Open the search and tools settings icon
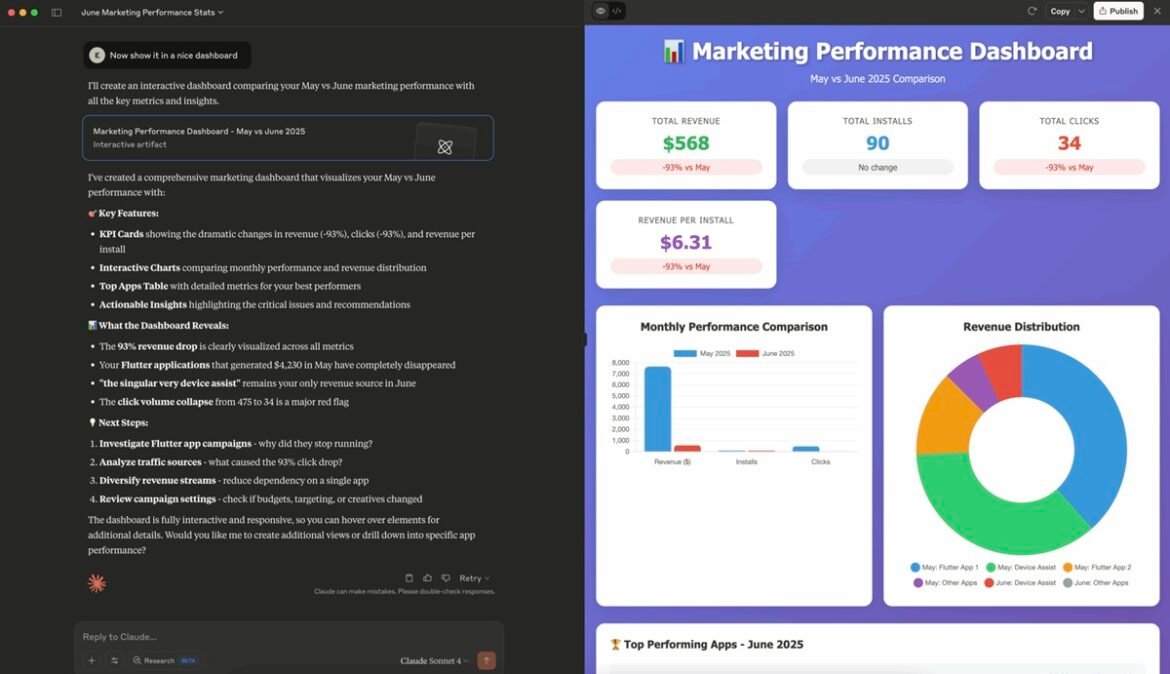Viewport: 1170px width, 674px height. point(114,660)
